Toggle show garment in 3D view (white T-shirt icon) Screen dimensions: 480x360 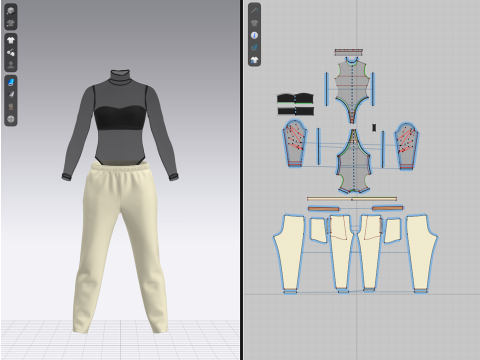(11, 40)
